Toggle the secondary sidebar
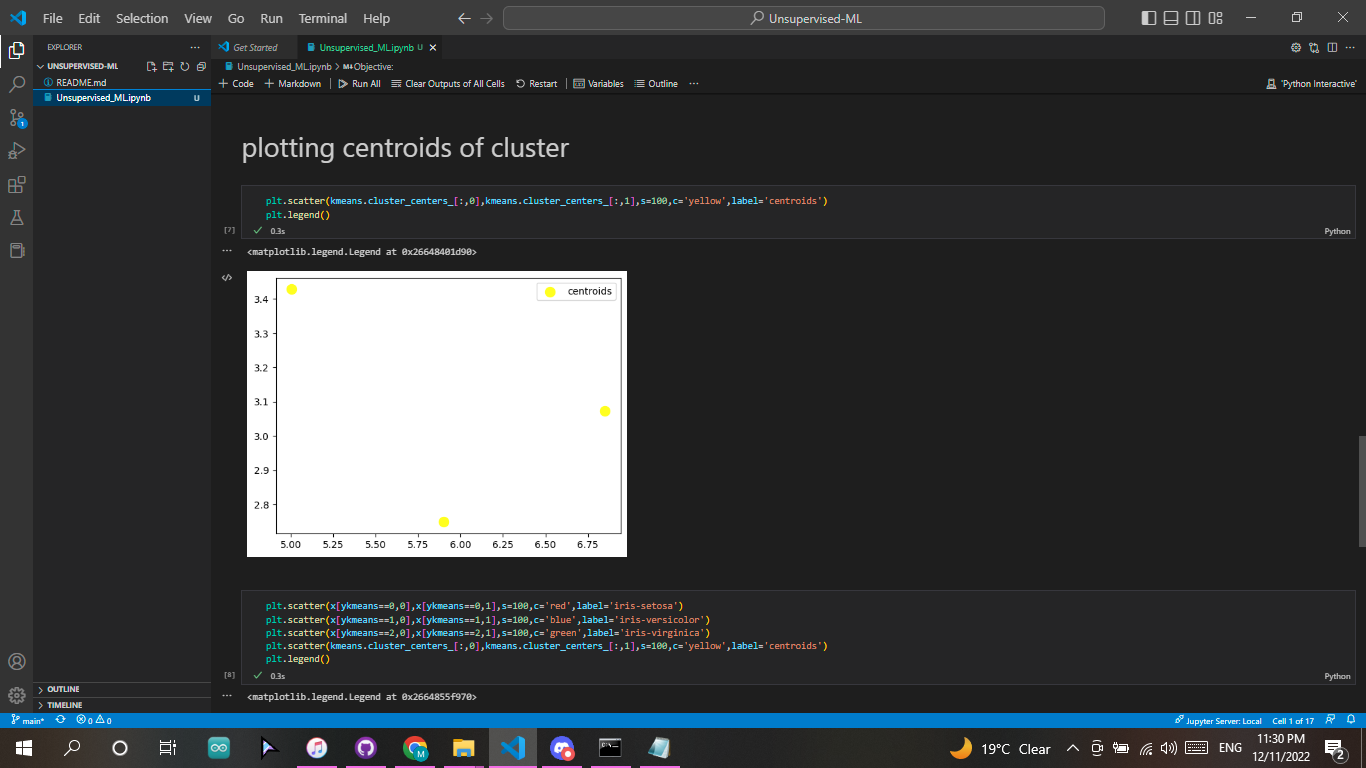 (1193, 17)
